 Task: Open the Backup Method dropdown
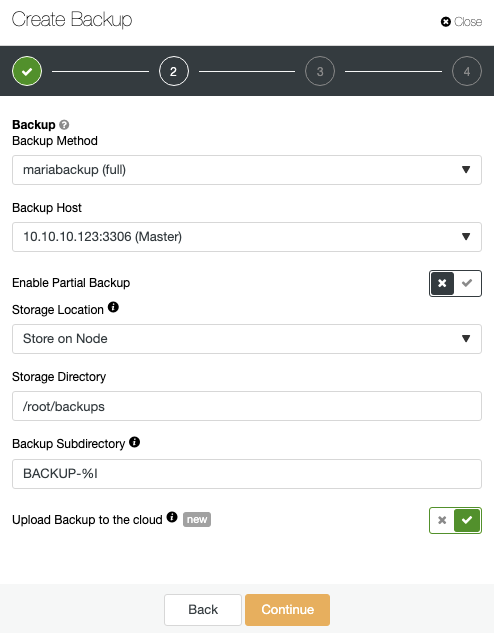point(247,170)
